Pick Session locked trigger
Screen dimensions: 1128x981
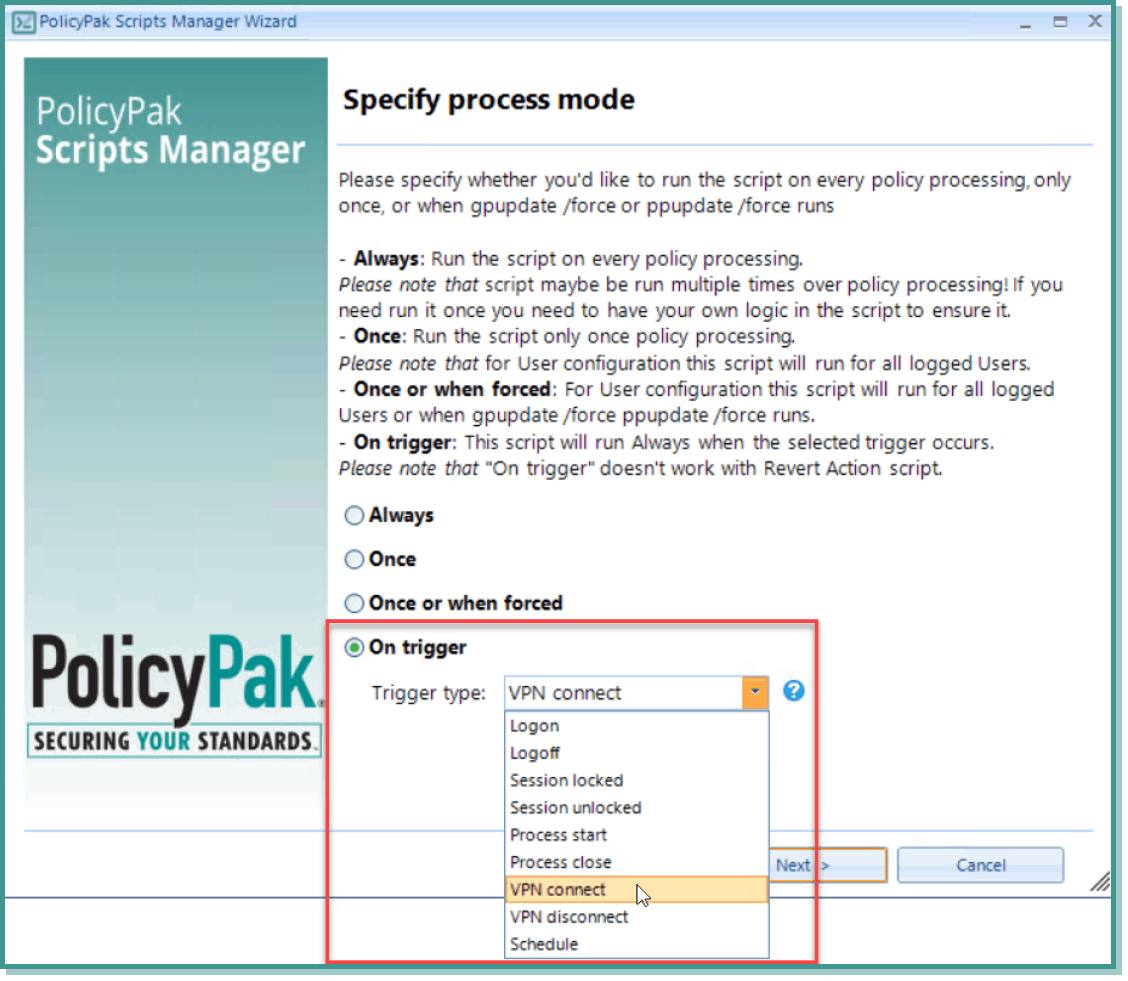click(x=637, y=781)
